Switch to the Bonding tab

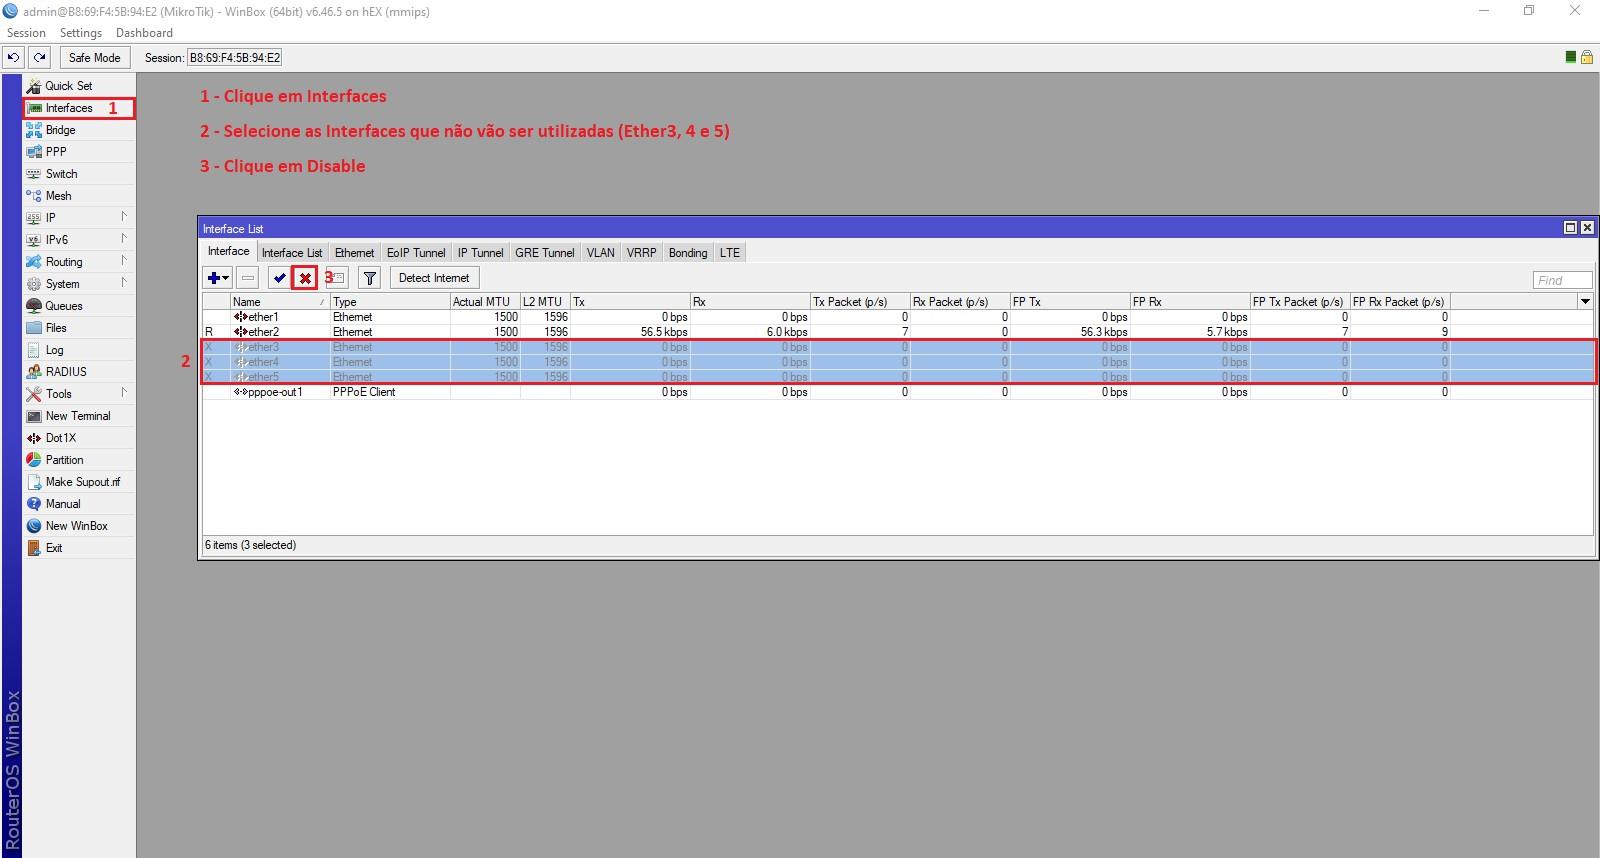[x=688, y=253]
